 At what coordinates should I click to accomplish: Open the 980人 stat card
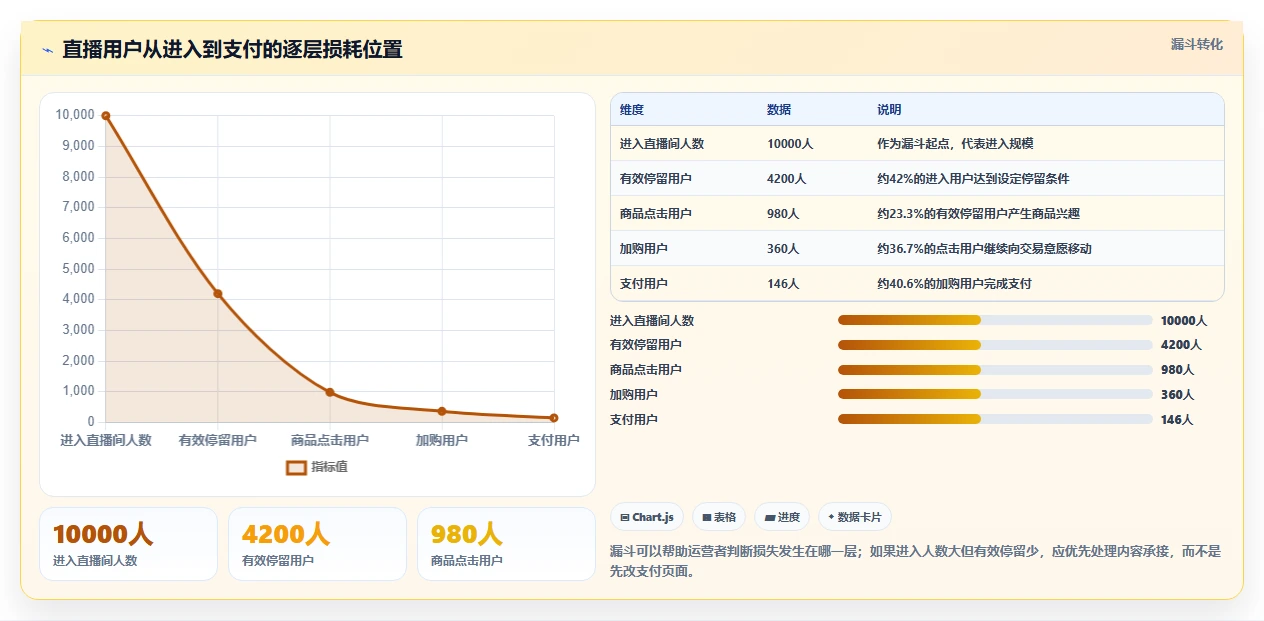[506, 544]
